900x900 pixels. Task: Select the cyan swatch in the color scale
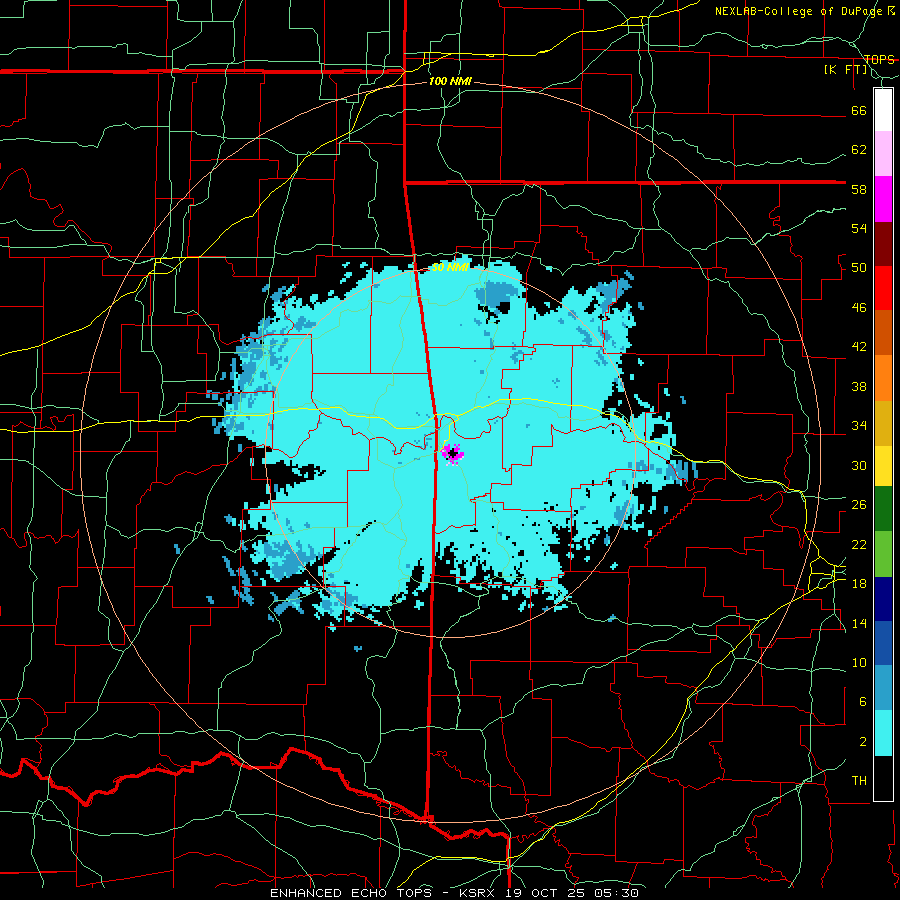tap(883, 733)
